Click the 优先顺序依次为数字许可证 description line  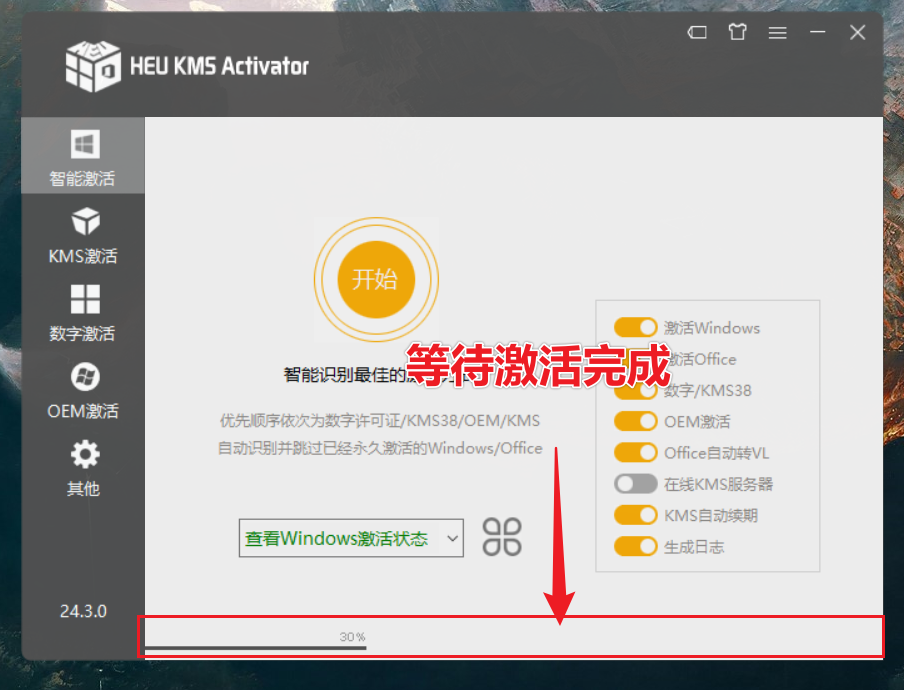point(379,421)
